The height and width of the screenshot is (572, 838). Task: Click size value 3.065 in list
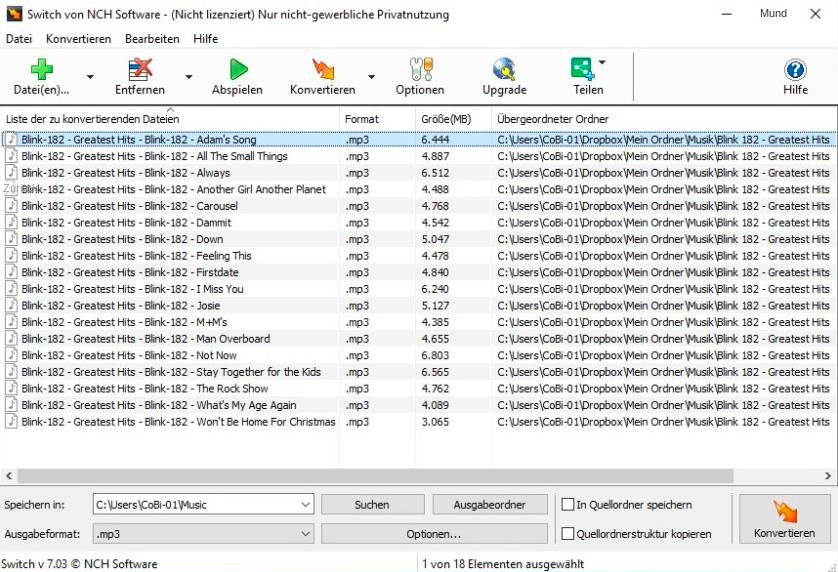point(435,421)
